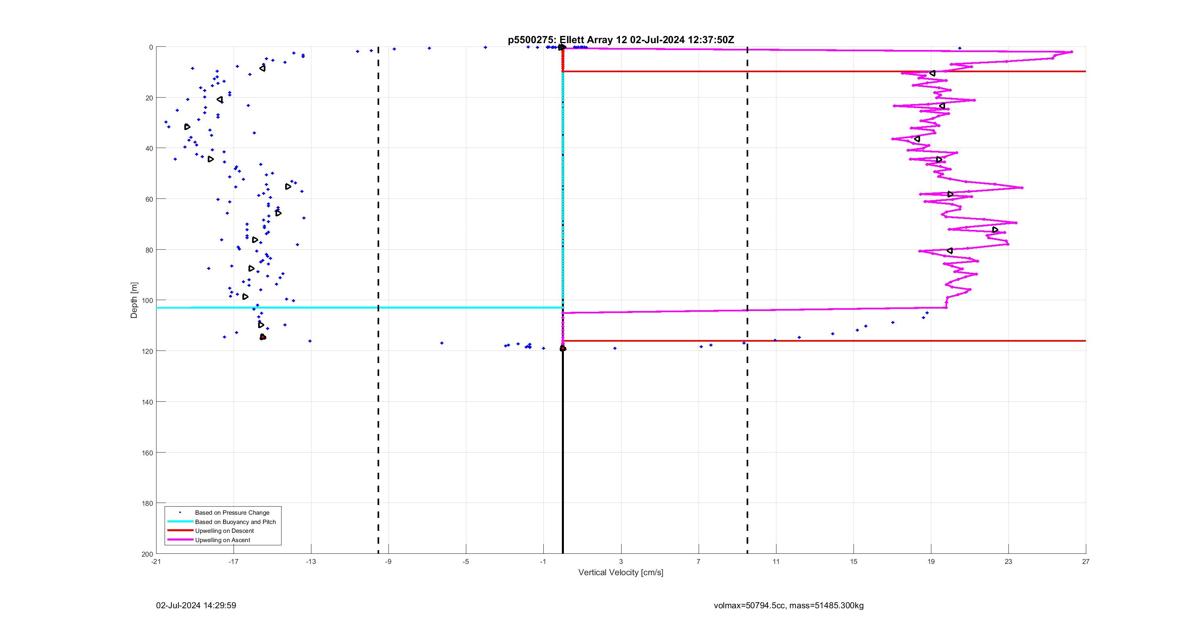
Task: Click y-axis tick label '160'
Action: [146, 452]
